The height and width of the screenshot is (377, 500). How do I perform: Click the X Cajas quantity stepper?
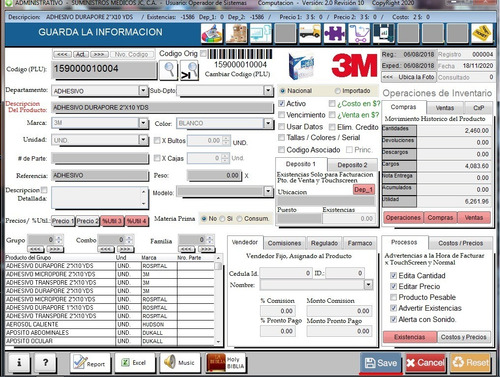226,158
